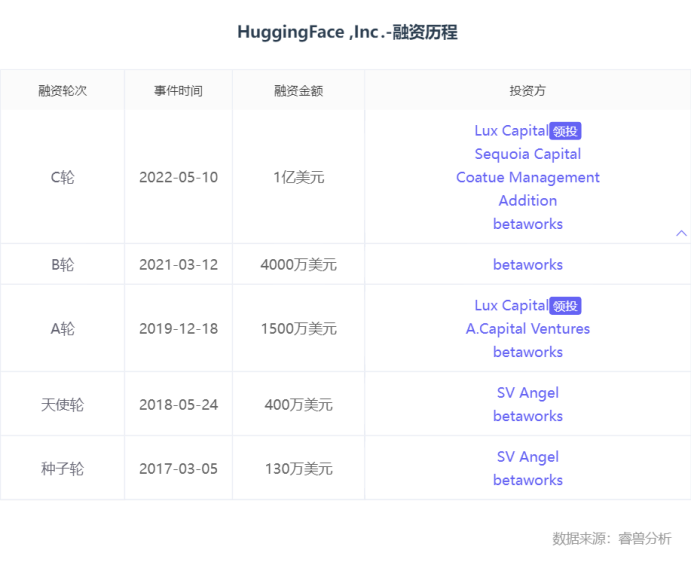692x575 pixels.
Task: Open A.Capital Ventures investor link
Action: [x=528, y=329]
